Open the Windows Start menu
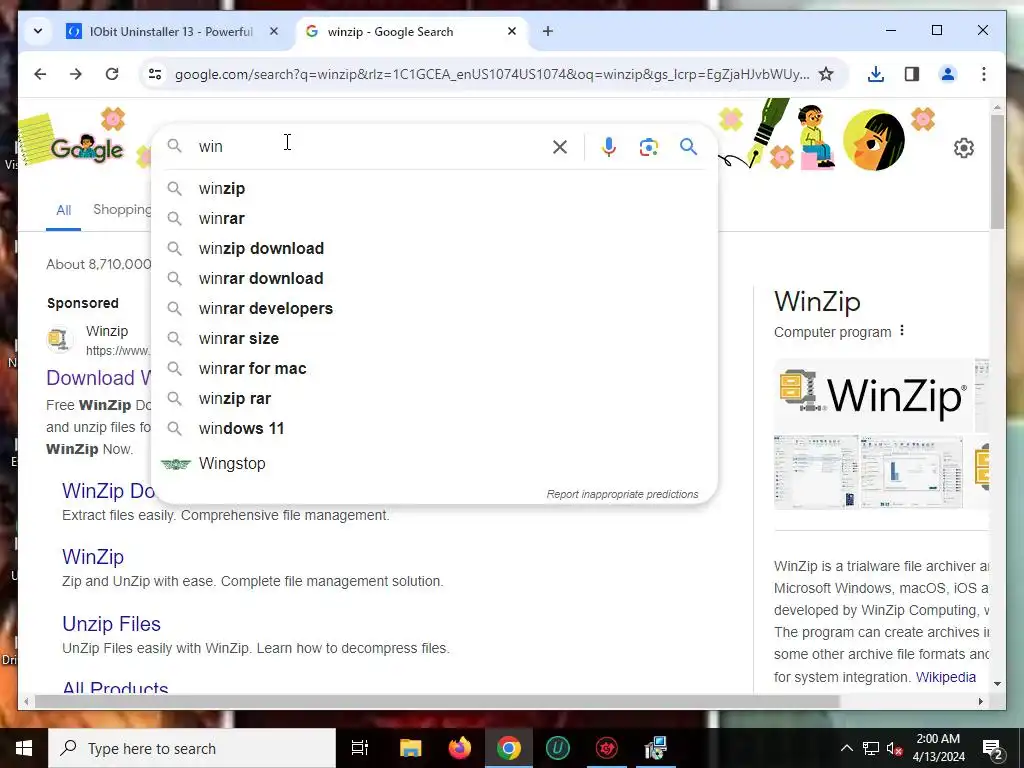Screen dimensions: 1024x768 [24, 748]
